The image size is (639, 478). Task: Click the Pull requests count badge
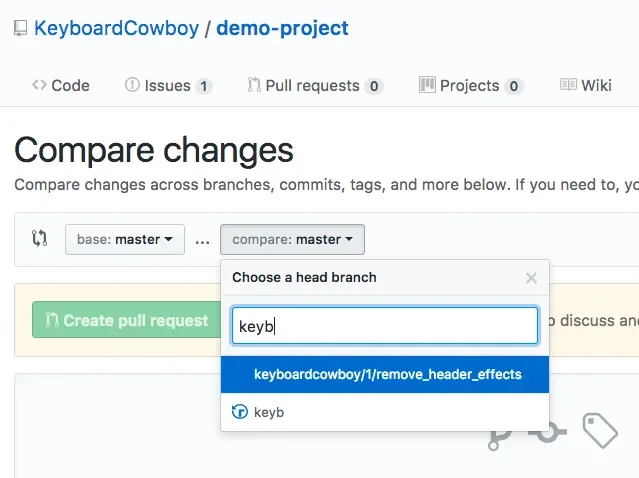coord(374,86)
